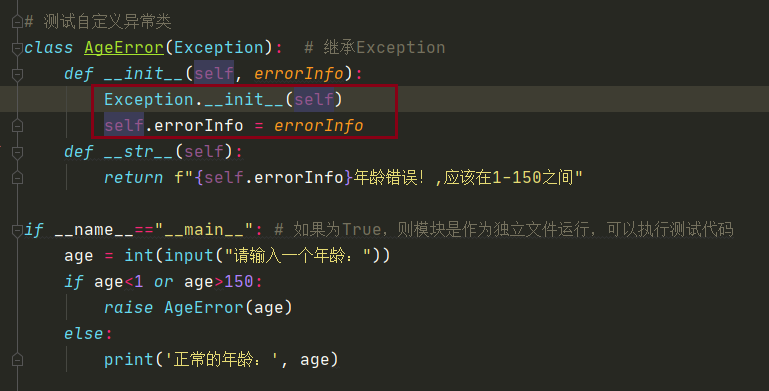
Task: Click raise AgeError(age) statement
Action: [x=198, y=308]
